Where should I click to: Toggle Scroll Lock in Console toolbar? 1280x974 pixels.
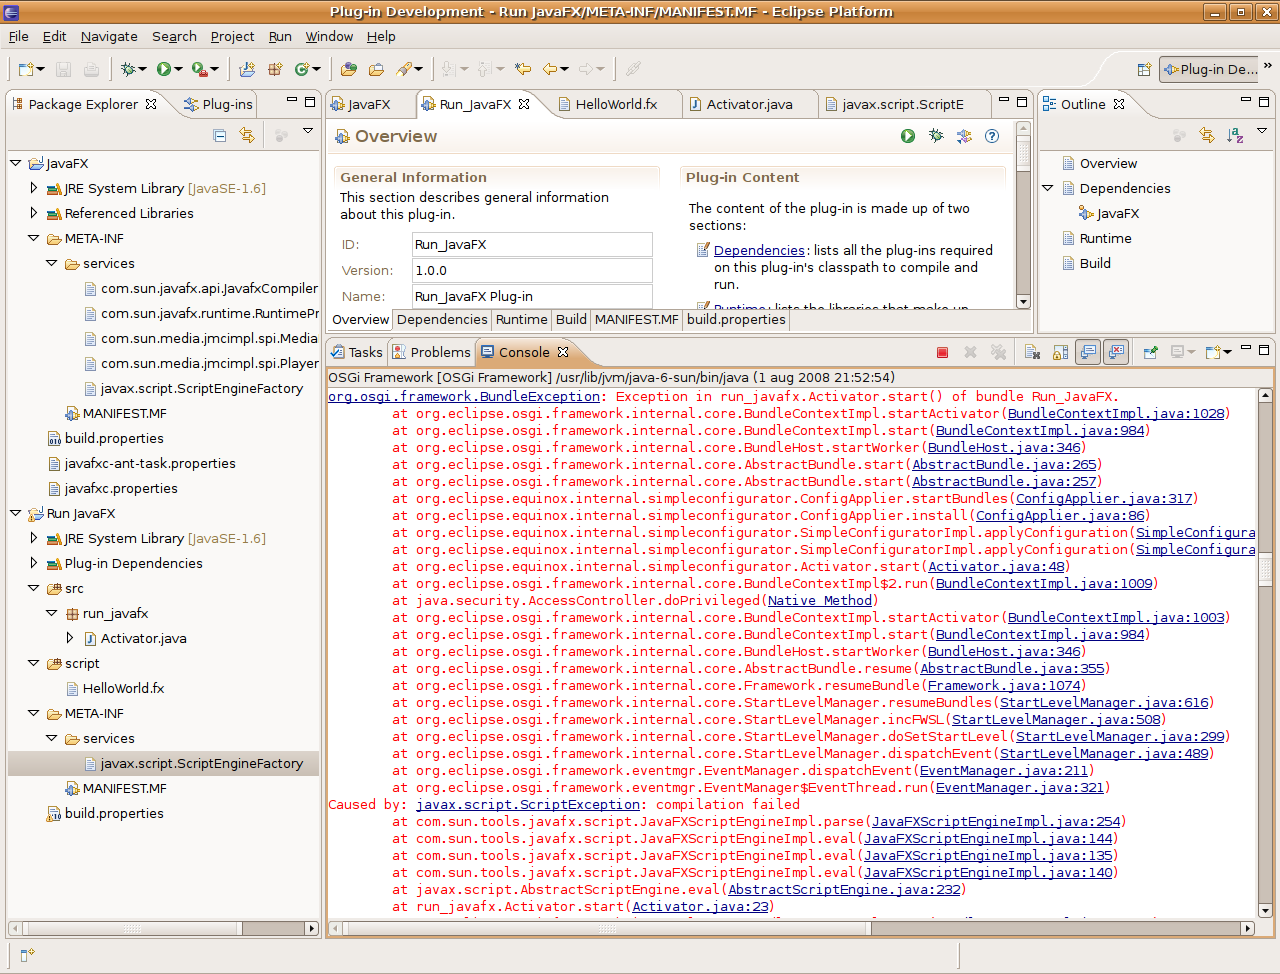click(1060, 352)
